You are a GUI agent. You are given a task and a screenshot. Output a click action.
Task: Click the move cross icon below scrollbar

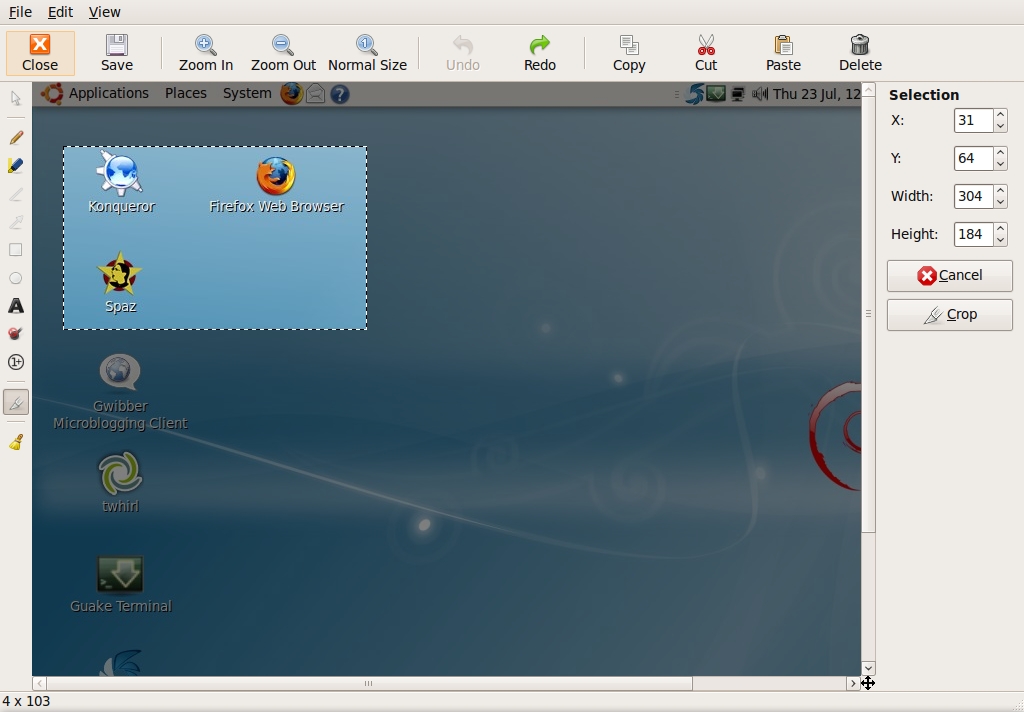point(868,683)
